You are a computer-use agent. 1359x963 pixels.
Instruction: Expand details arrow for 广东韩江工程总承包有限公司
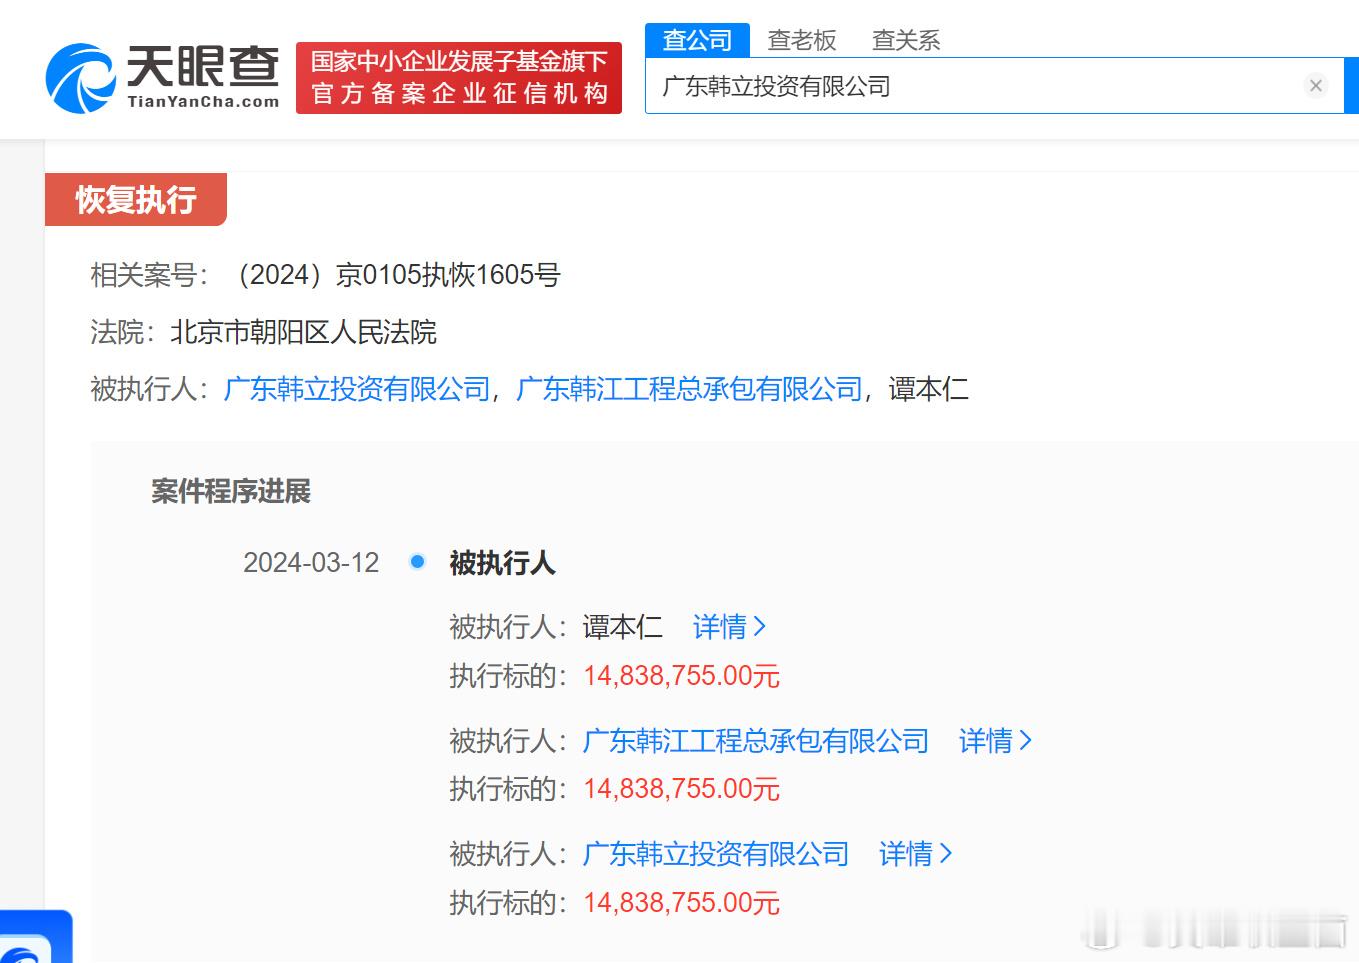(x=1025, y=741)
